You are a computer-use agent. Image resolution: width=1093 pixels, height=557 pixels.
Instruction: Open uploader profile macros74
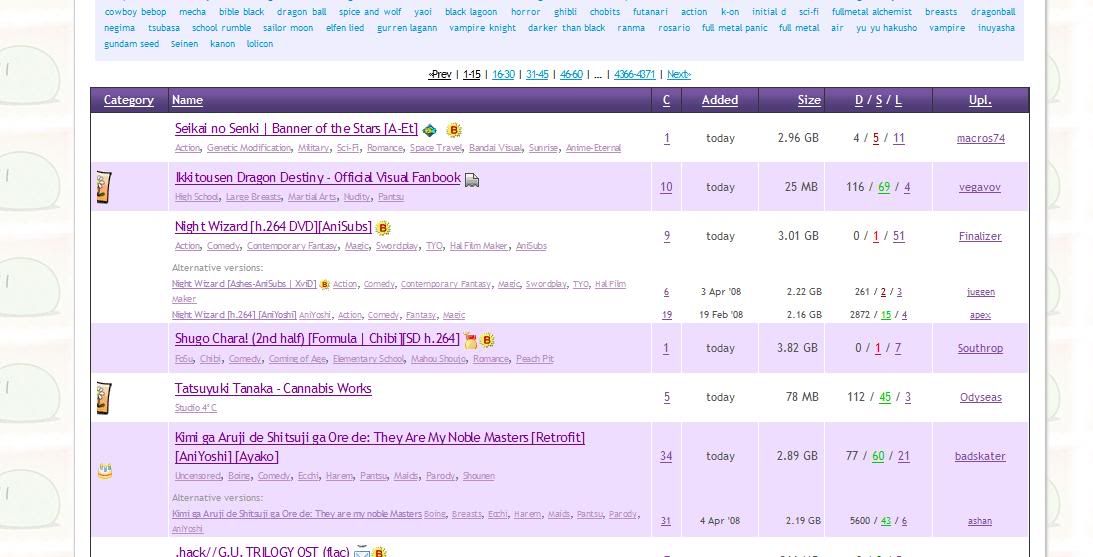980,138
